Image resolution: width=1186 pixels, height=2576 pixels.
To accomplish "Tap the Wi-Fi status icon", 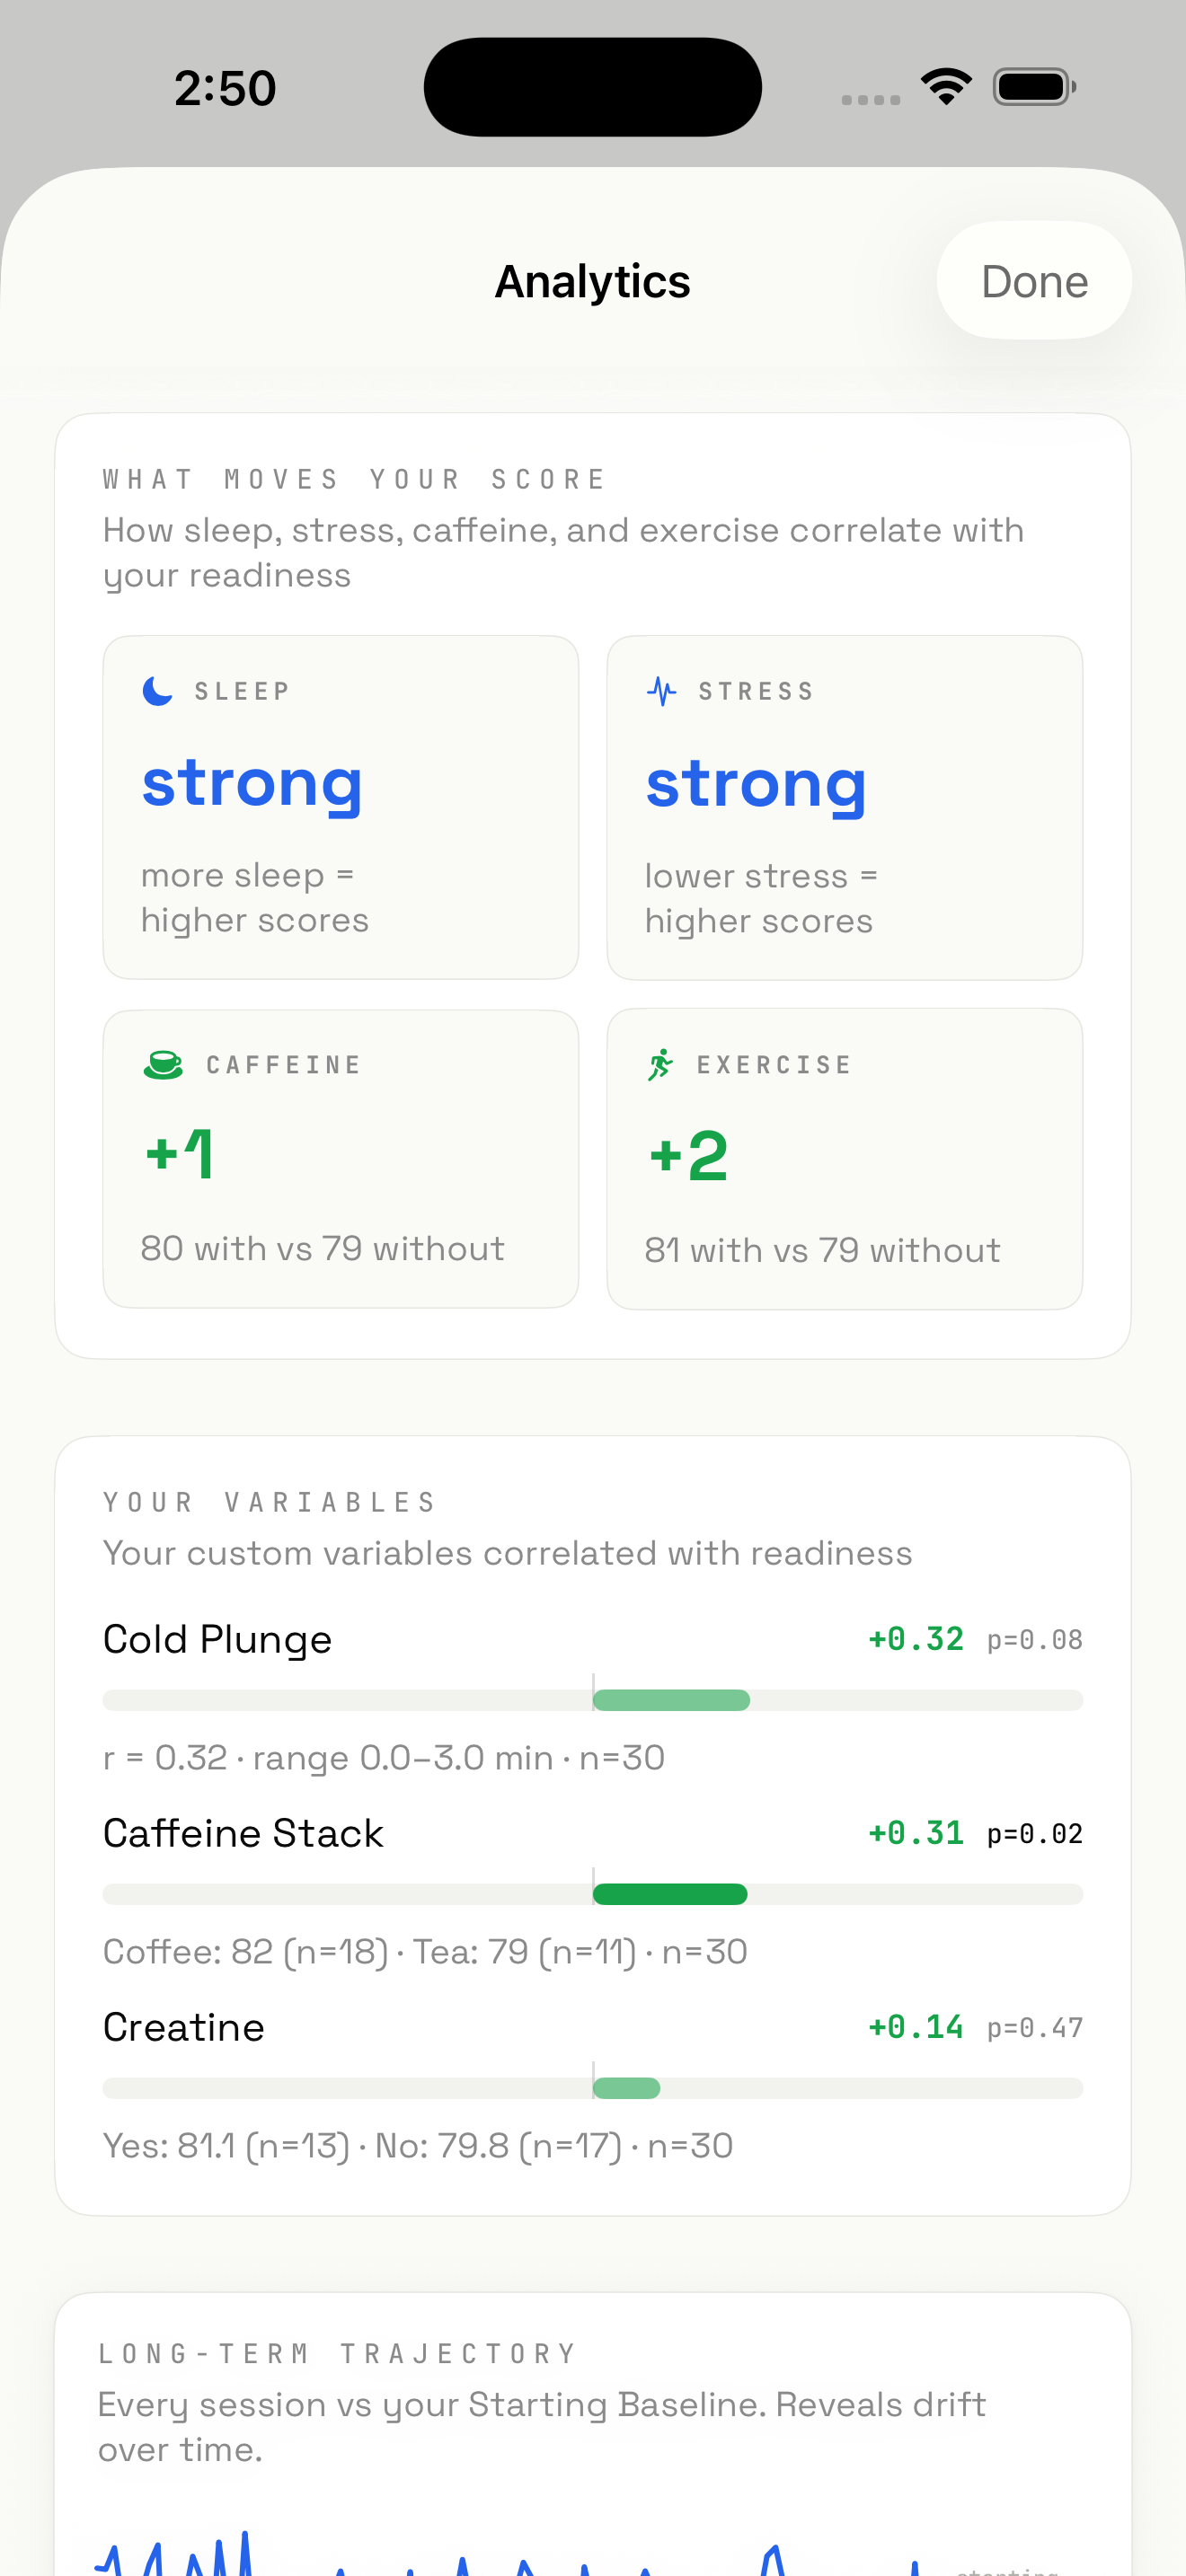I will (946, 86).
